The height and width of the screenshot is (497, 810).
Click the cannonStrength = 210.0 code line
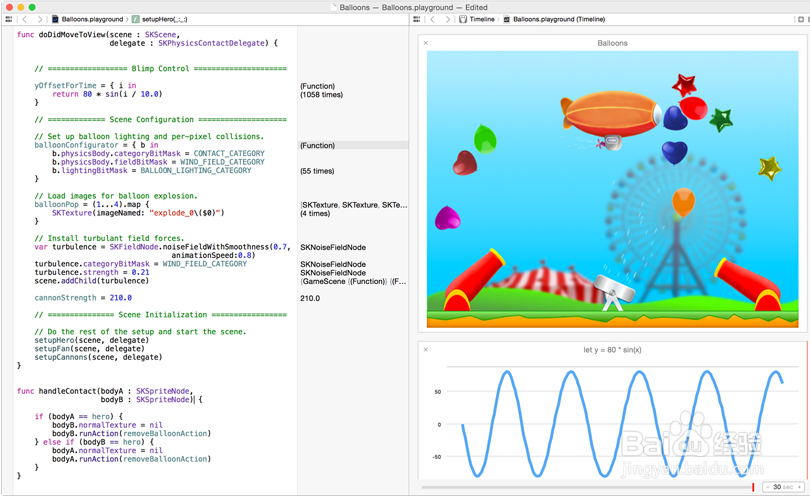tap(83, 298)
